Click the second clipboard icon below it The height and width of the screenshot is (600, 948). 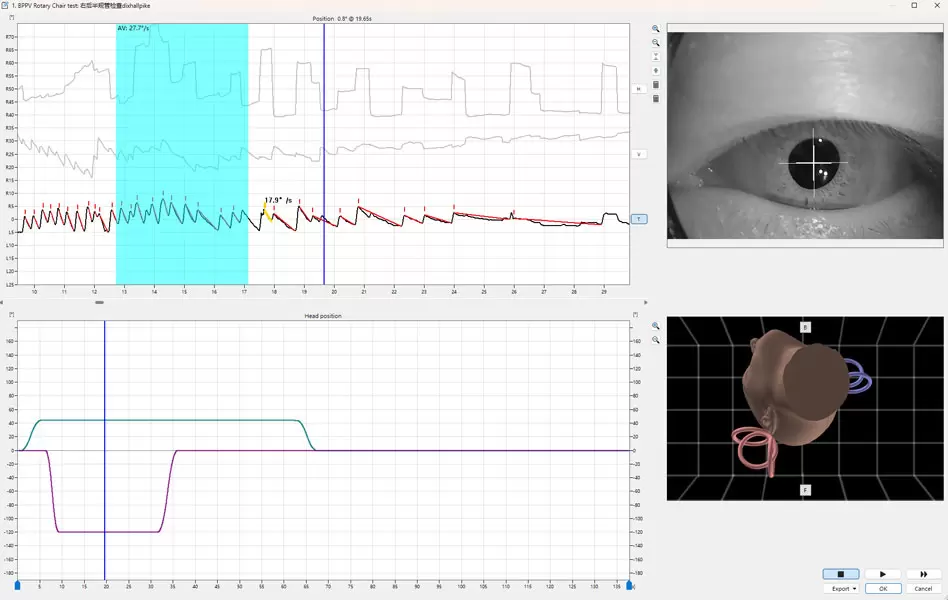tap(655, 100)
